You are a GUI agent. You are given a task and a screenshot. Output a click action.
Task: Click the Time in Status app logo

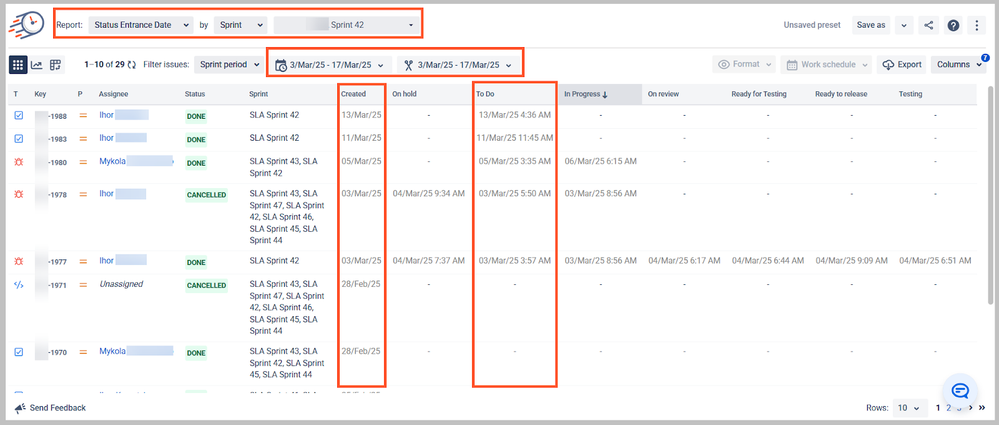[26, 24]
